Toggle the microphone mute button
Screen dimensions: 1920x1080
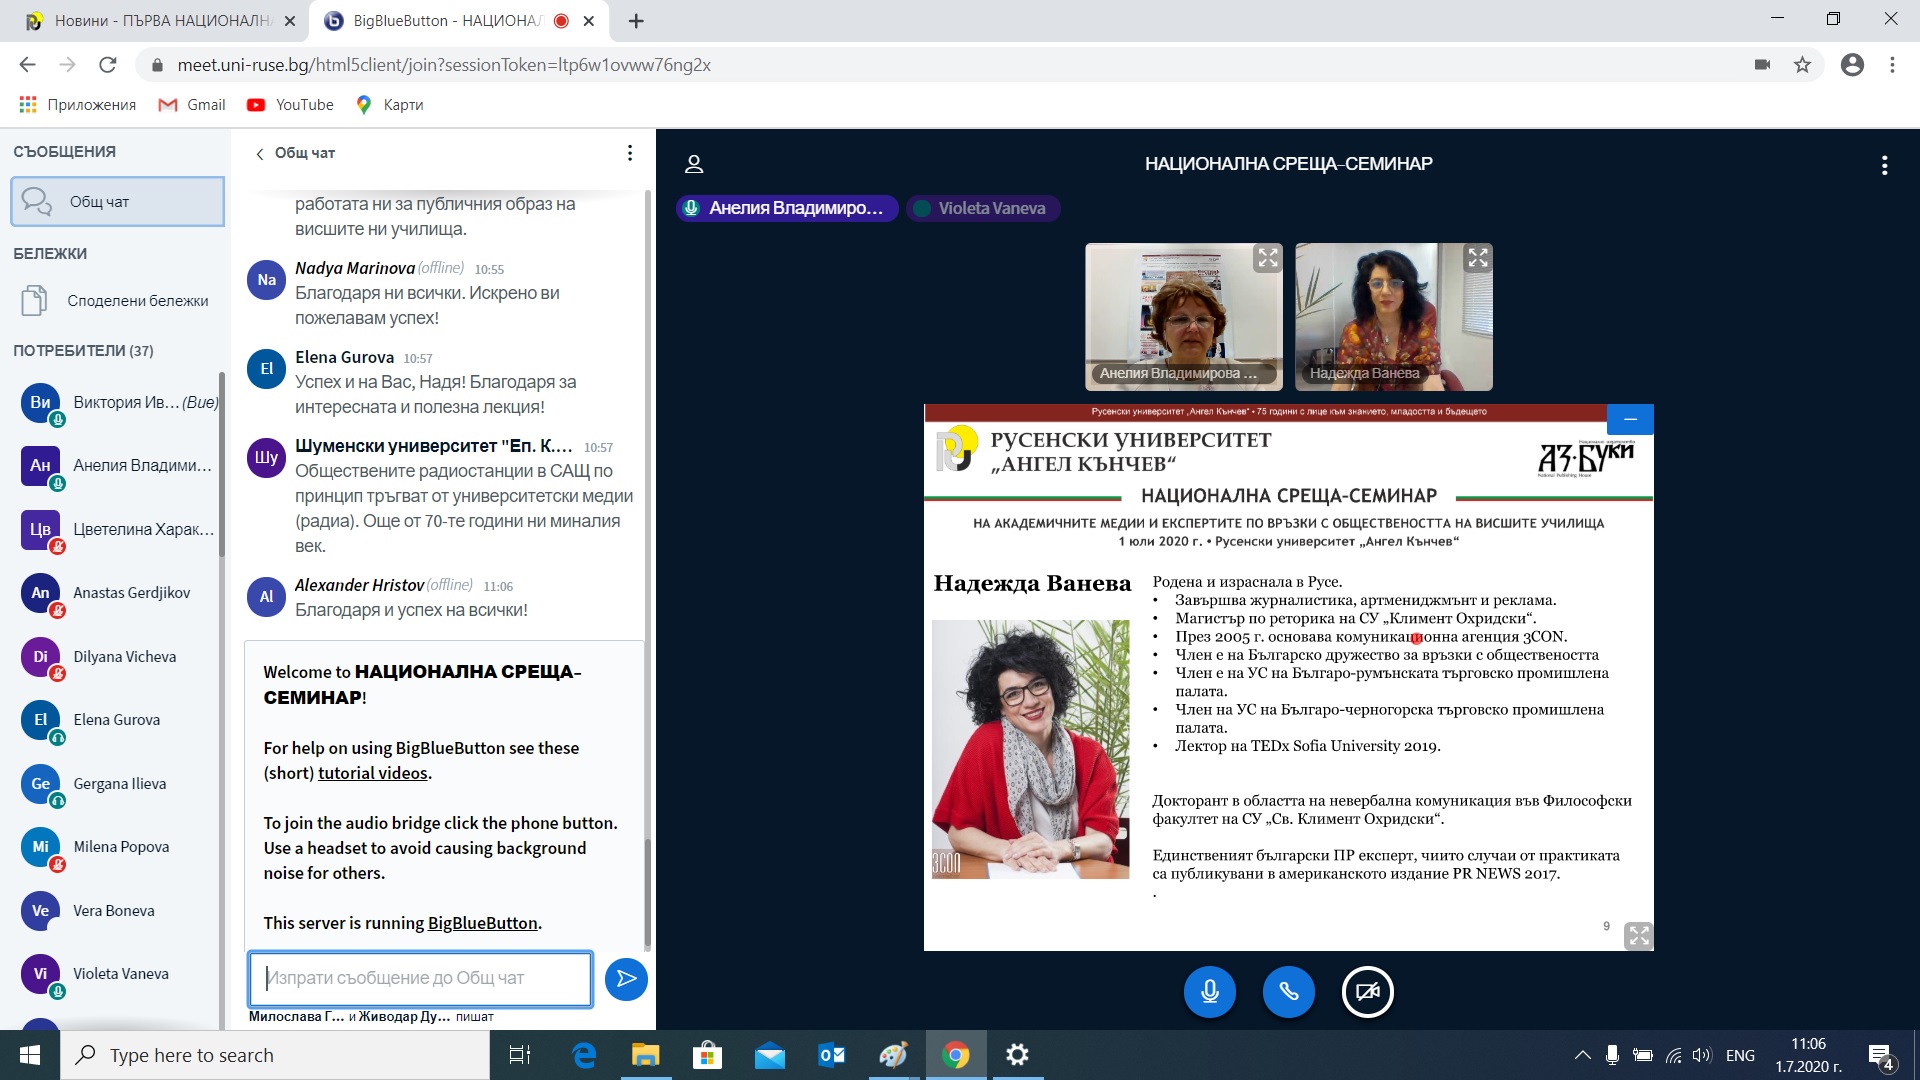pos(1209,992)
